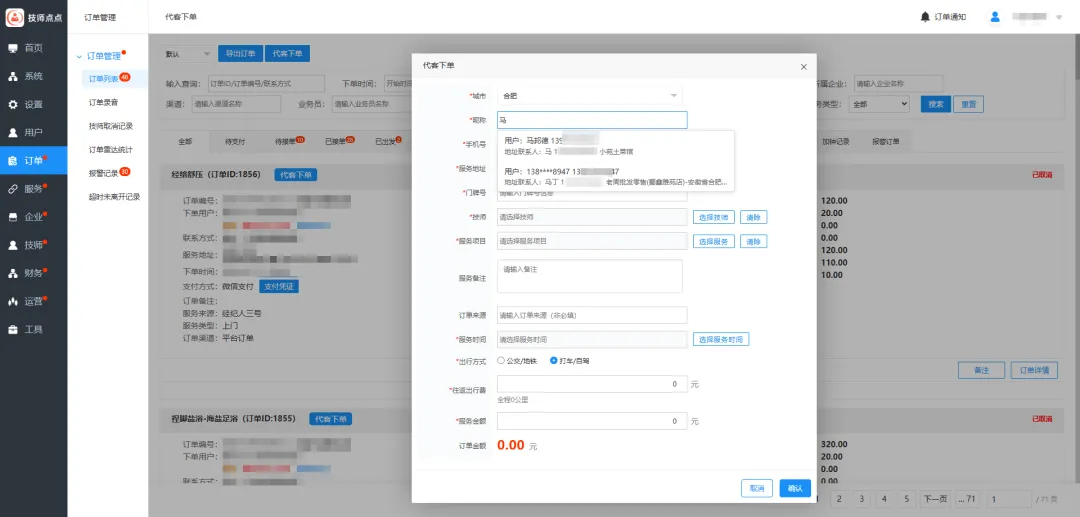The width and height of the screenshot is (1080, 517).
Task: Click the 技师点点 app logo
Action: click(x=14, y=17)
